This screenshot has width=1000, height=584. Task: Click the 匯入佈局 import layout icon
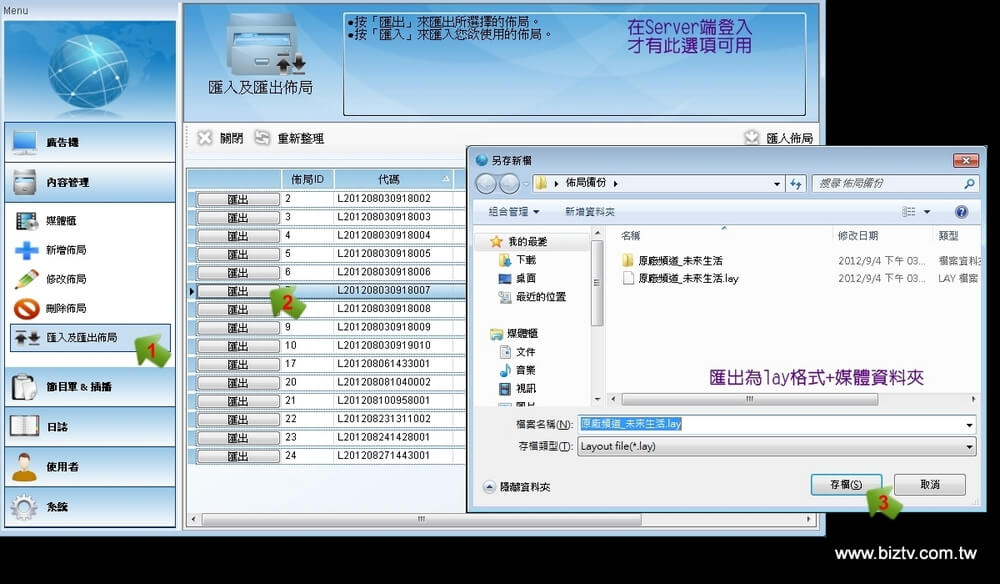pyautogui.click(x=752, y=138)
